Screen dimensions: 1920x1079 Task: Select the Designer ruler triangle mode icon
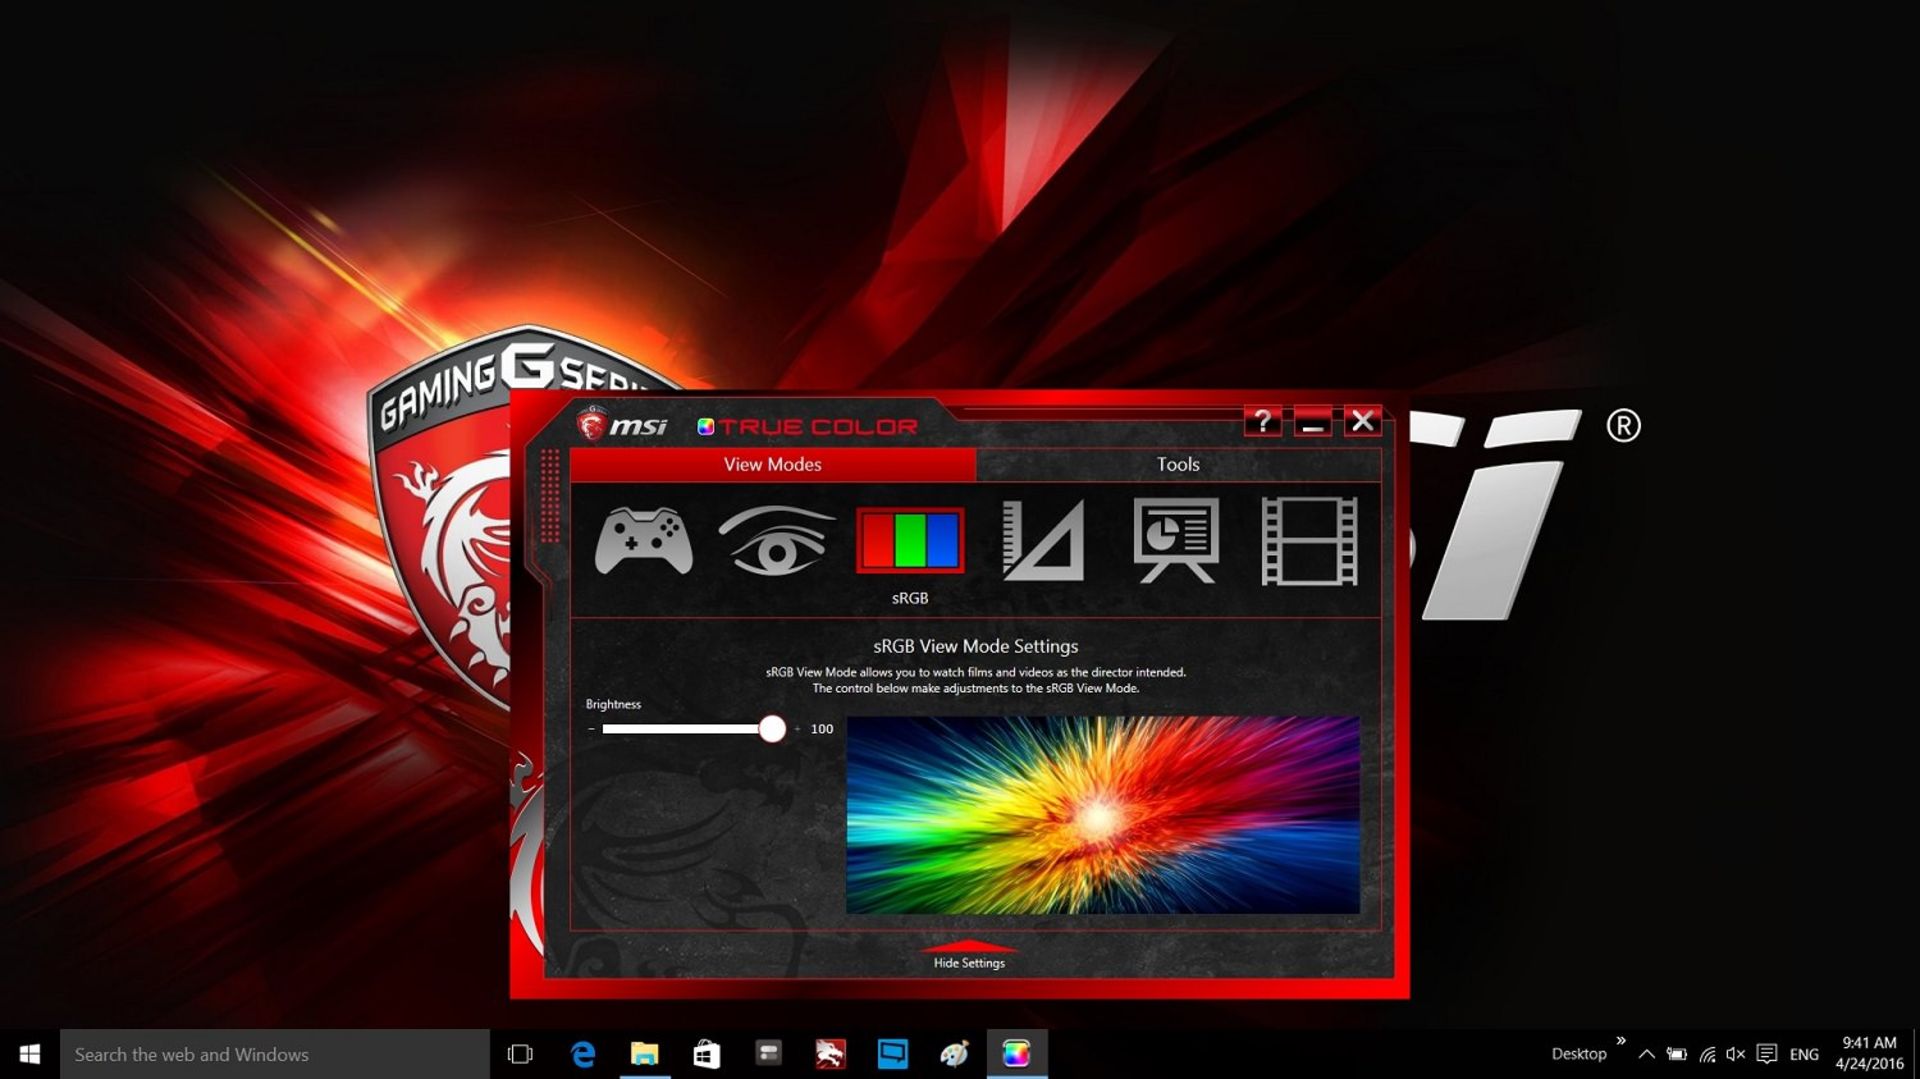1043,540
